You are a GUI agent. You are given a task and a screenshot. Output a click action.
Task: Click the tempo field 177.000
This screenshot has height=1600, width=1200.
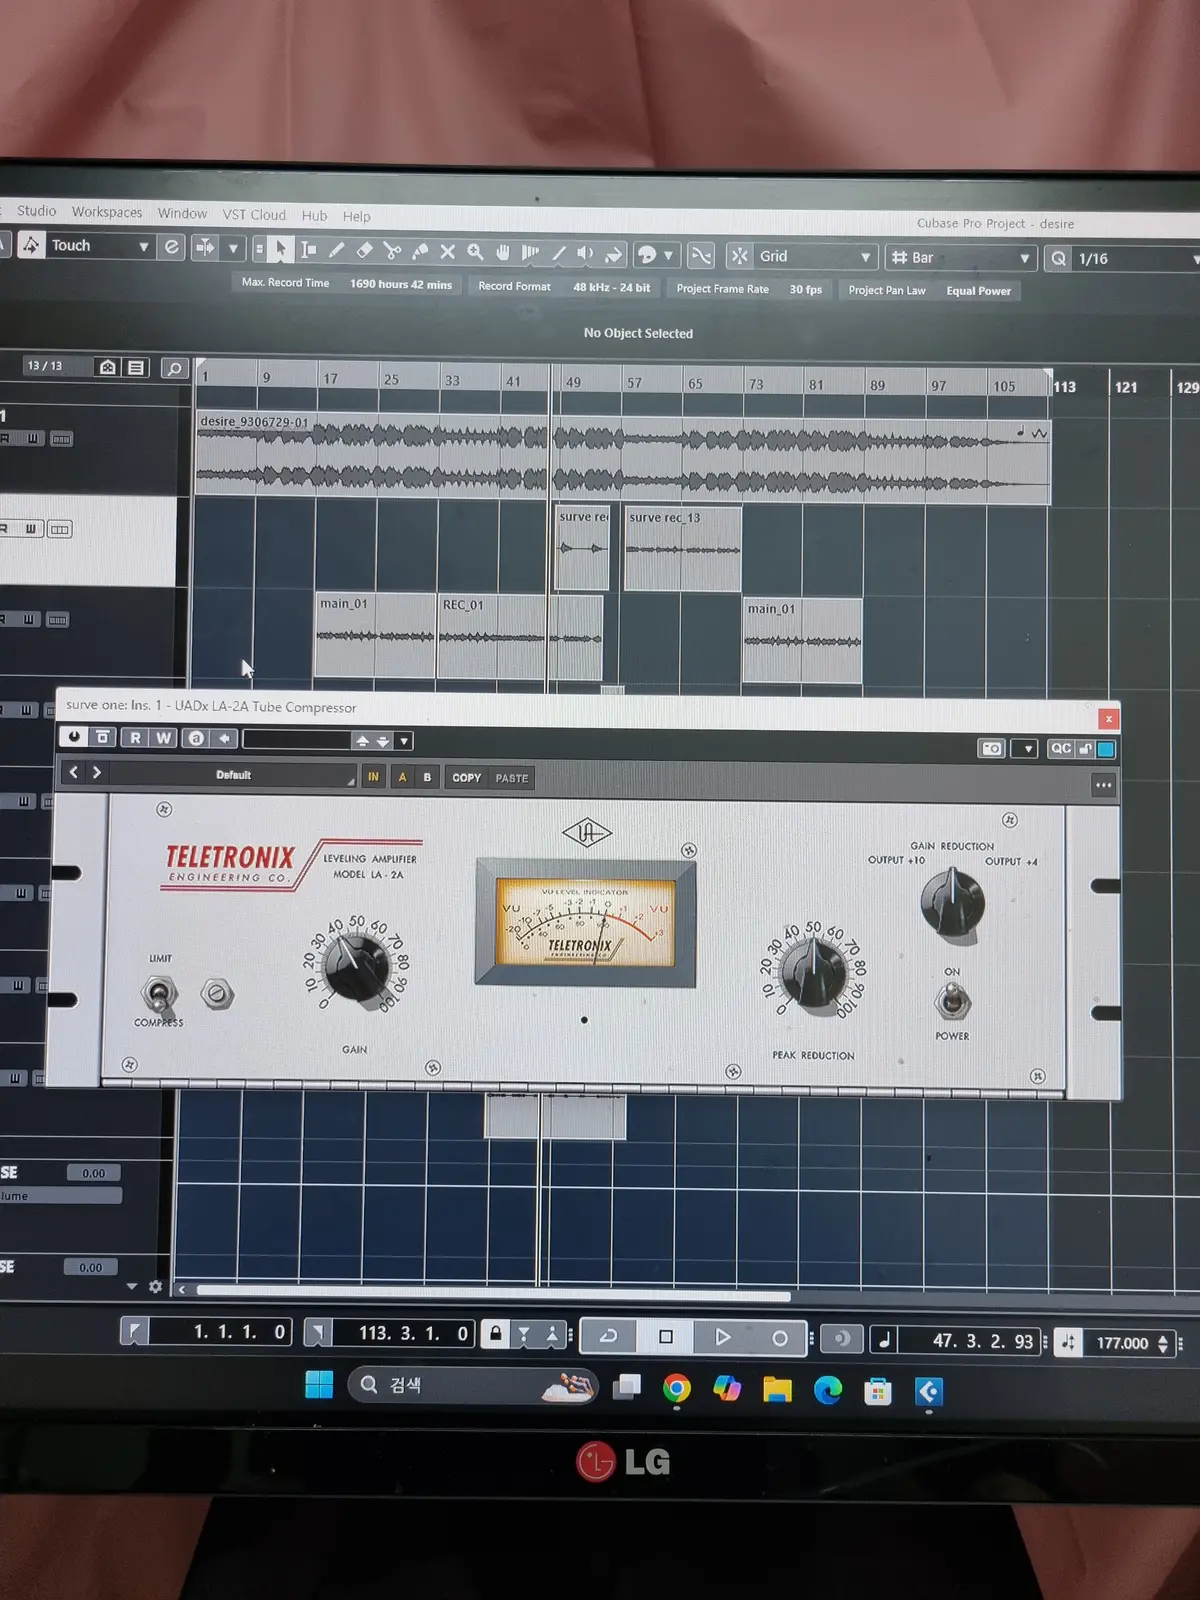point(1122,1343)
